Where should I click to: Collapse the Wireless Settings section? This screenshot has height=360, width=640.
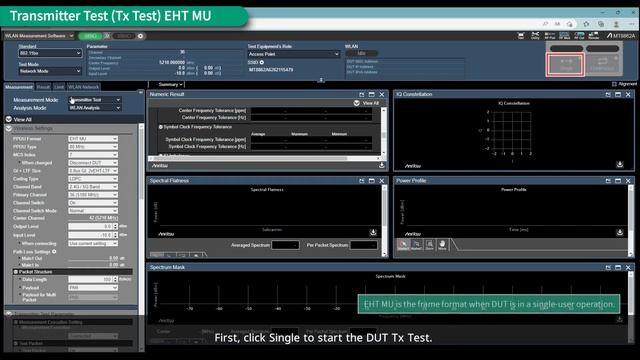click(9, 128)
